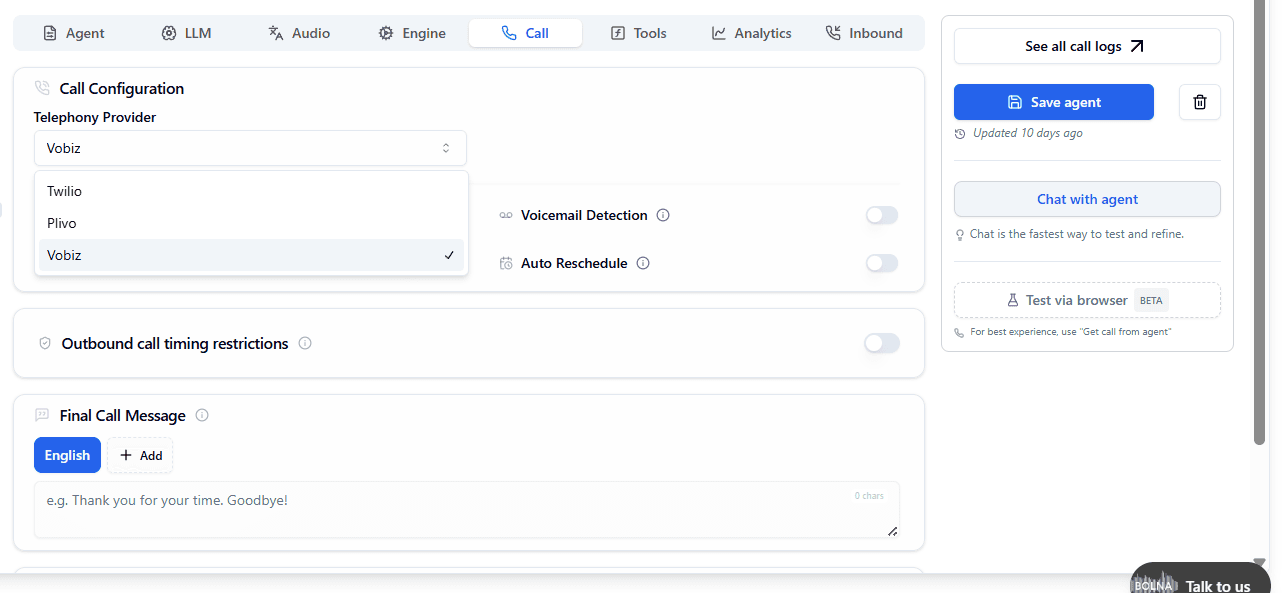1285x593 pixels.
Task: Click the Final Call Message info icon
Action: pyautogui.click(x=202, y=415)
